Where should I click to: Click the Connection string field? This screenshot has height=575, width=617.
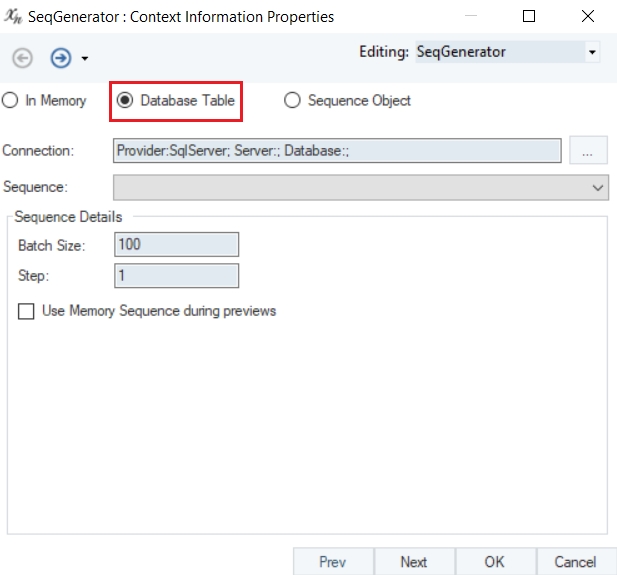tap(337, 151)
